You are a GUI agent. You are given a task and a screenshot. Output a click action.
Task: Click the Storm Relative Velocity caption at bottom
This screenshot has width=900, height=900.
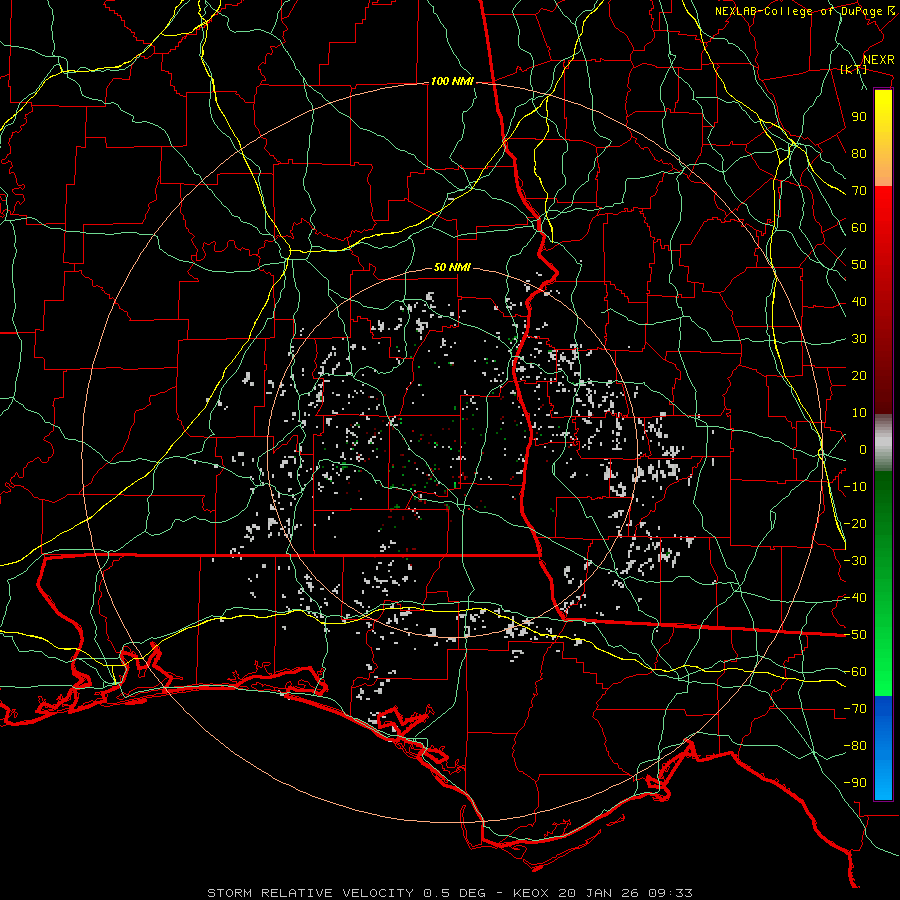[450, 893]
